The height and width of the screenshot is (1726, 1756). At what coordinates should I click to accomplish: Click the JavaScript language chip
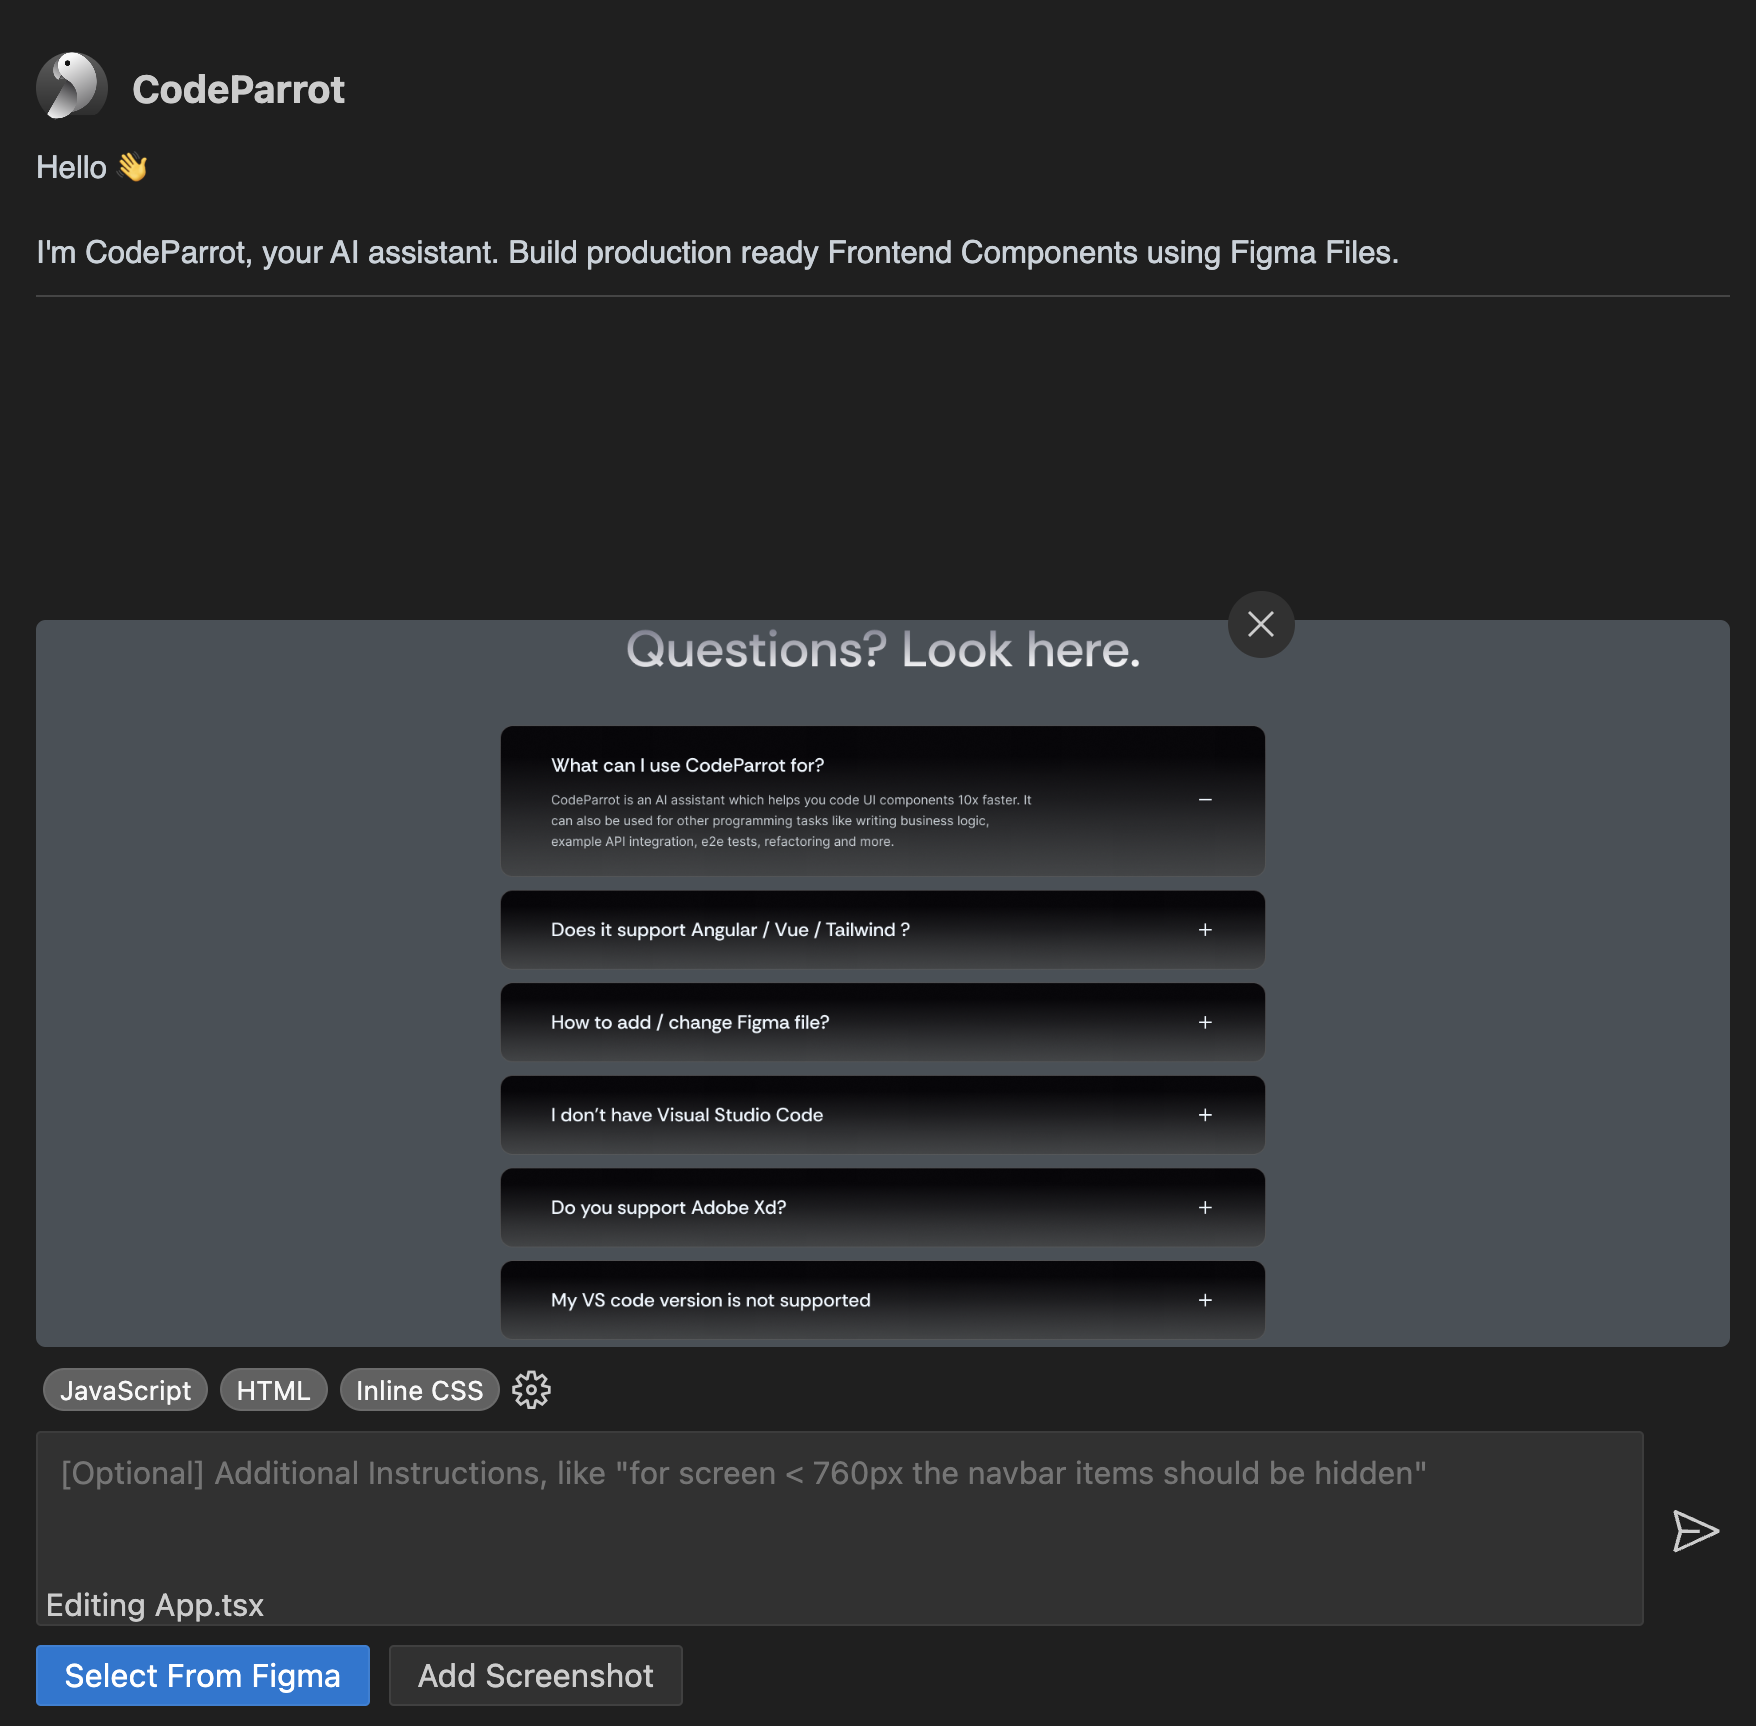pos(125,1390)
